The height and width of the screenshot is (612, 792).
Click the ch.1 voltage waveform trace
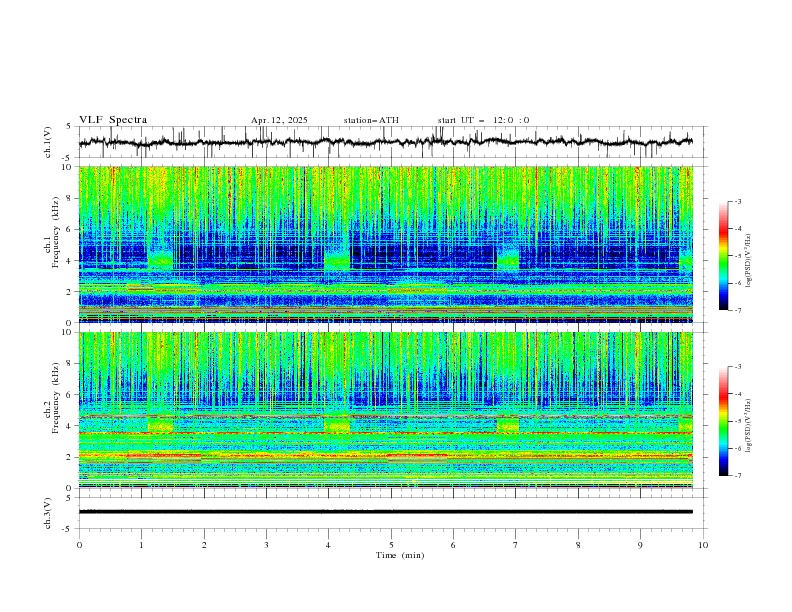pos(386,142)
